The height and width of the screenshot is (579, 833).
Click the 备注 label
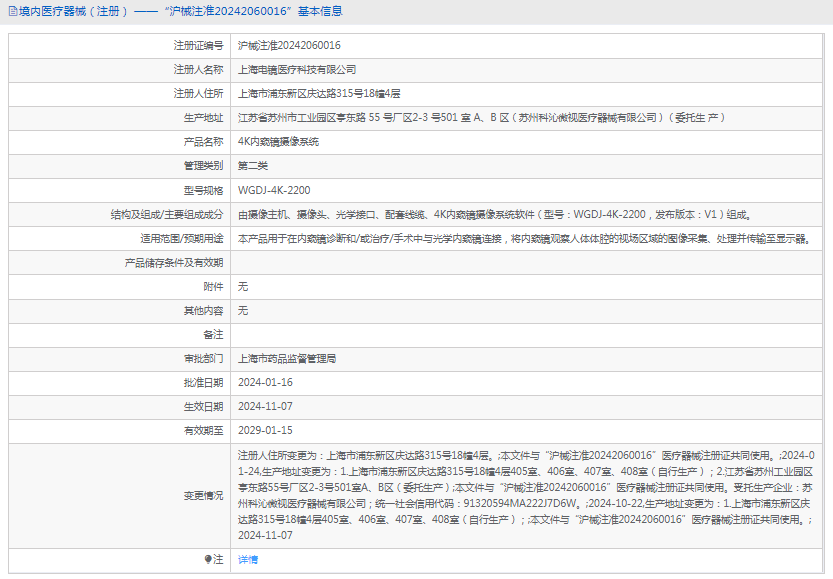click(x=213, y=335)
